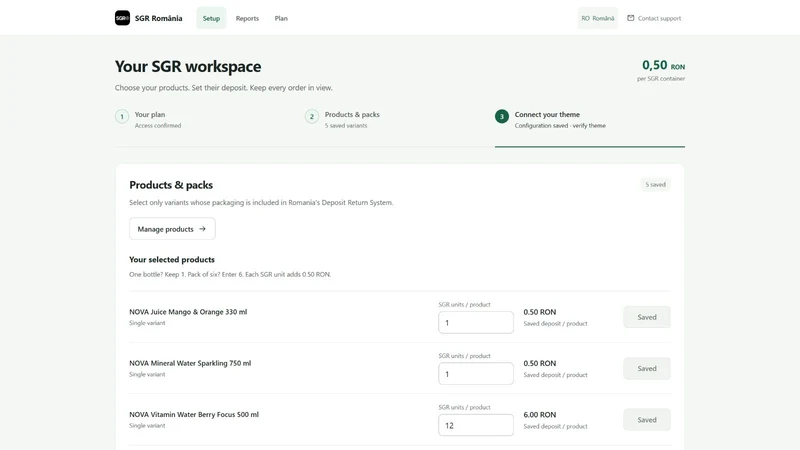
Task: Click the Contact support envelope icon
Action: point(631,18)
